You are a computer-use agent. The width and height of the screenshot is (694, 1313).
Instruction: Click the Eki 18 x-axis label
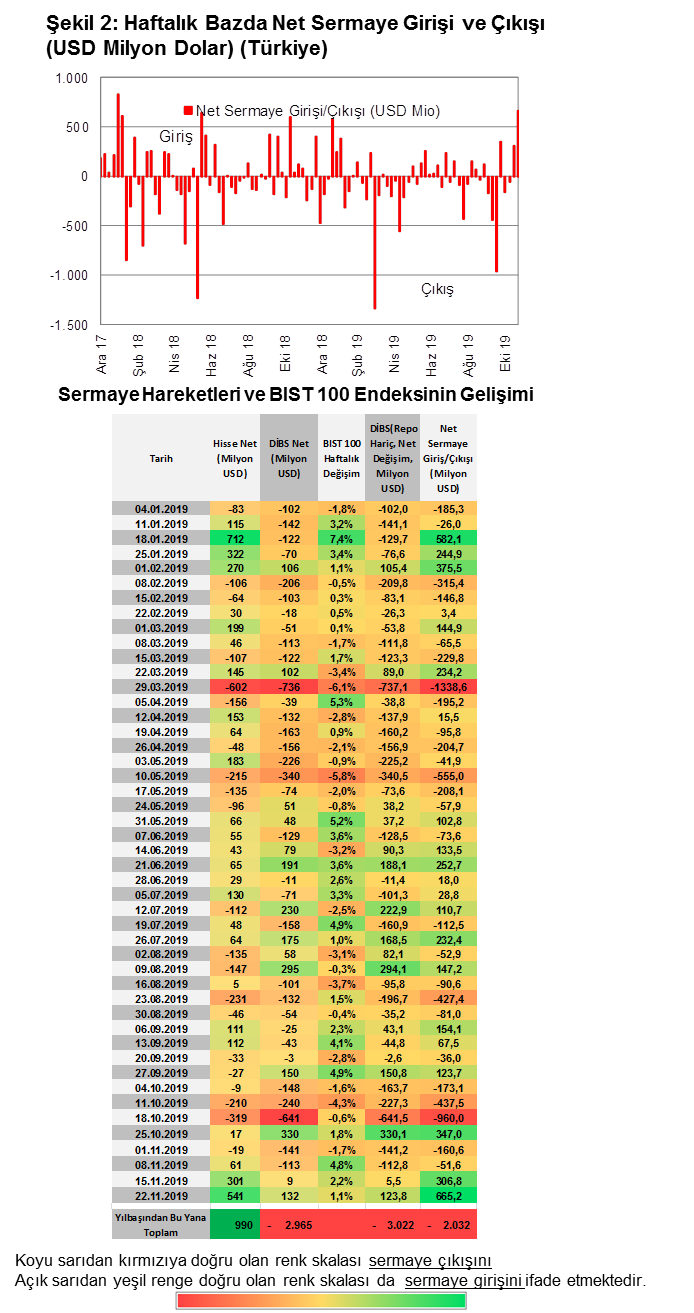pyautogui.click(x=284, y=353)
